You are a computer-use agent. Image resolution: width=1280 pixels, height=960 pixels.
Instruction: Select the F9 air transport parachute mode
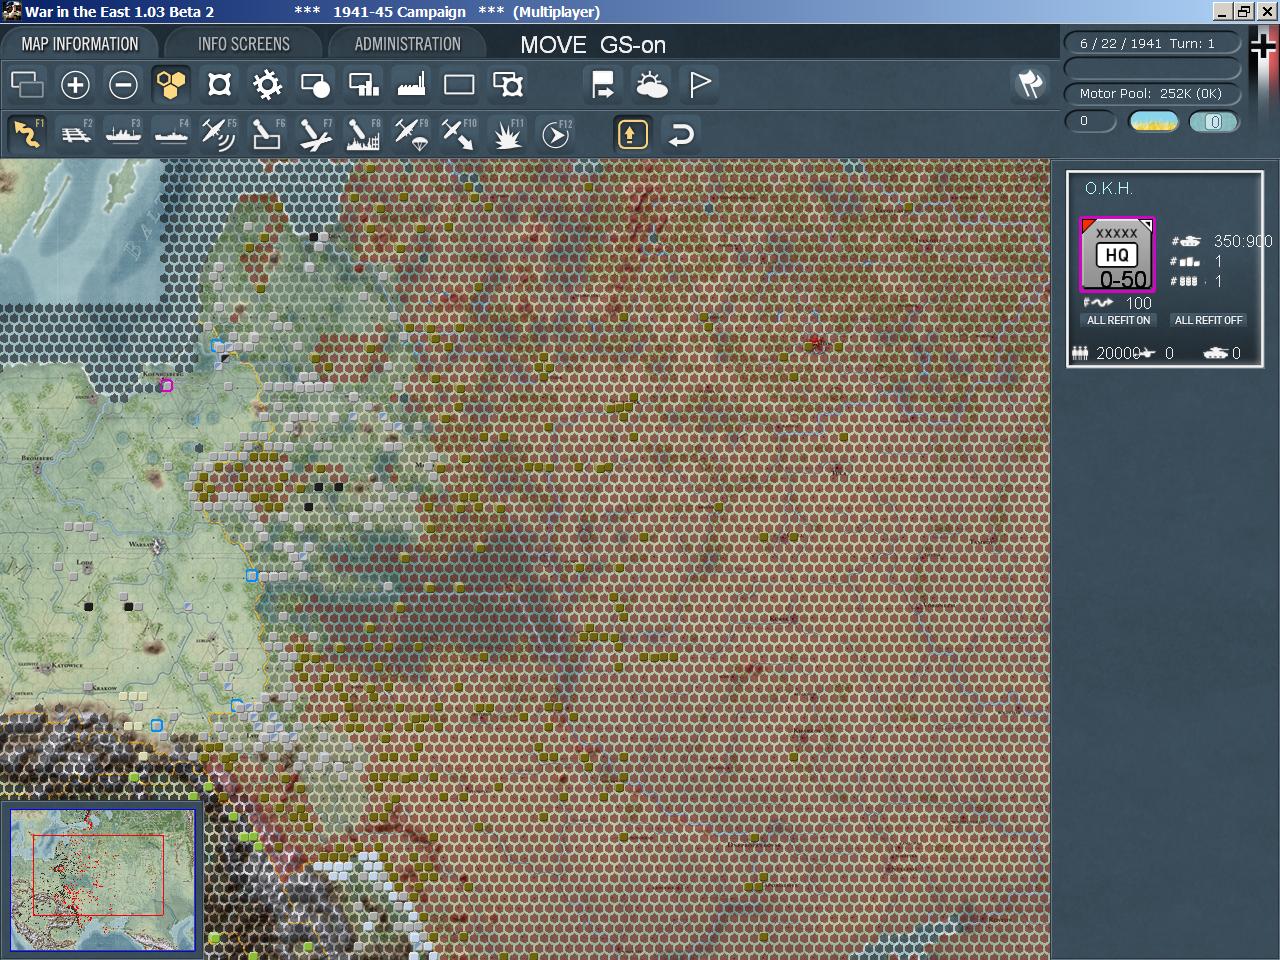(x=411, y=134)
